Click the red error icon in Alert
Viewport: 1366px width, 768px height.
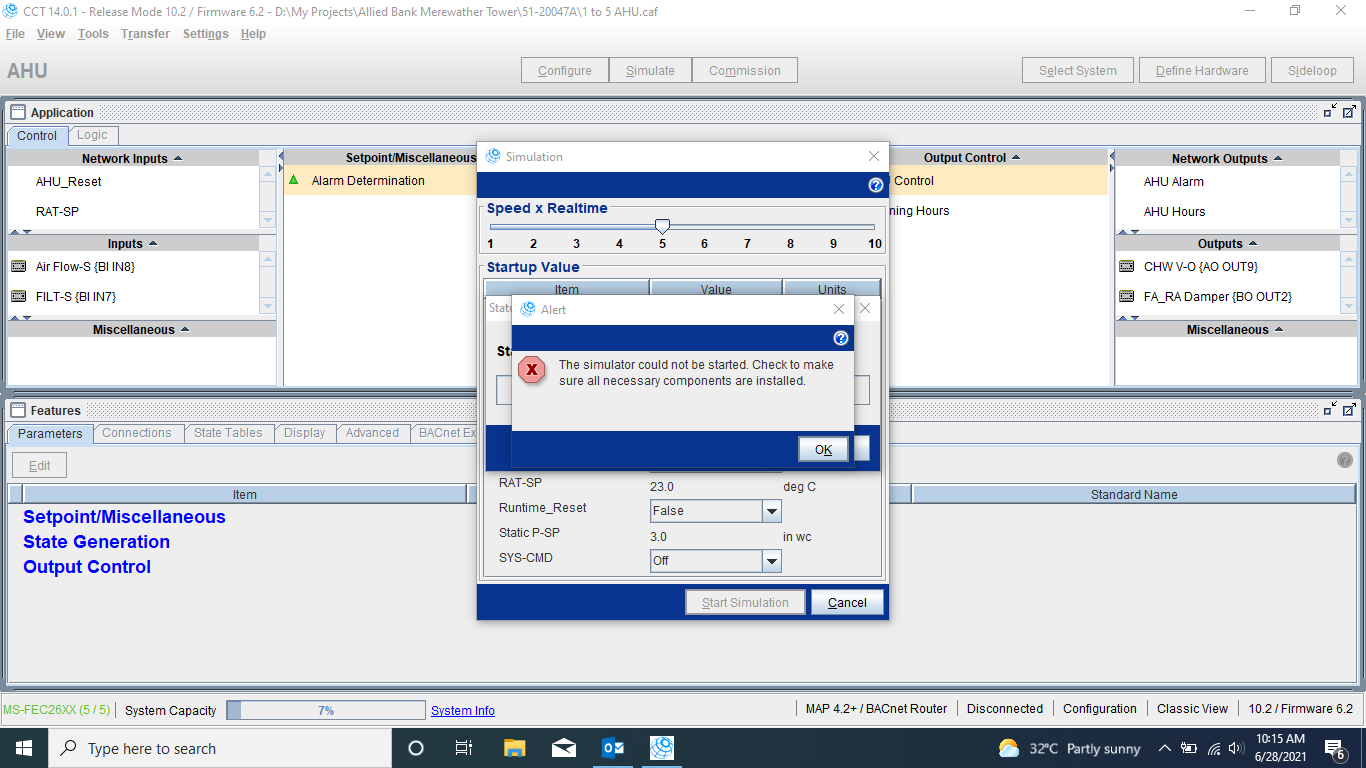(x=532, y=370)
